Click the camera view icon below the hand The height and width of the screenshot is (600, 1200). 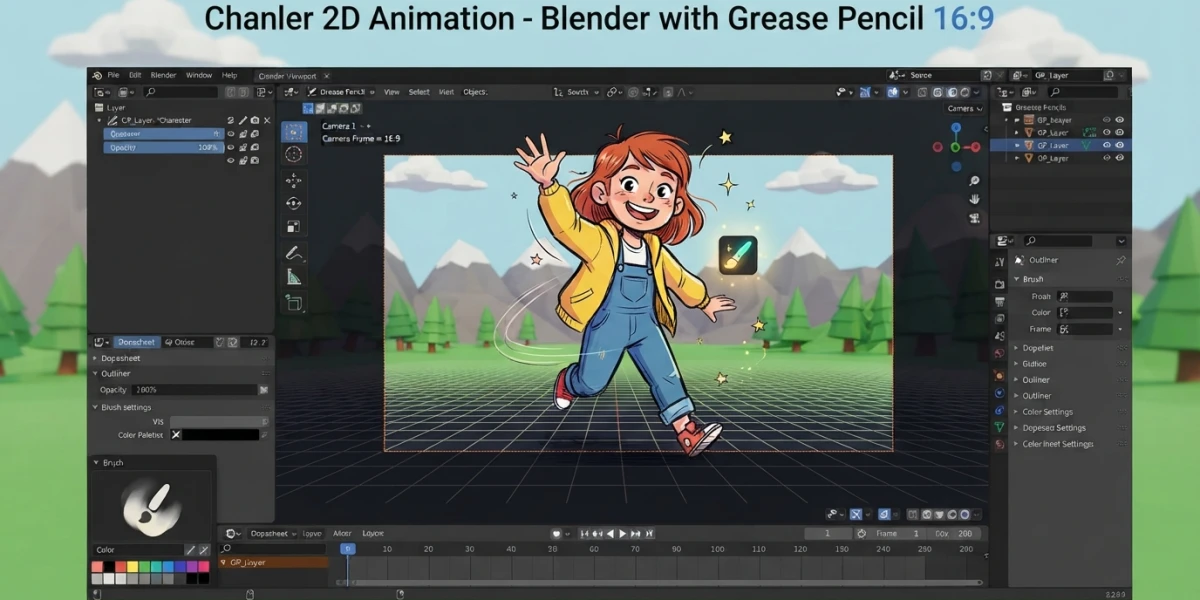974,216
